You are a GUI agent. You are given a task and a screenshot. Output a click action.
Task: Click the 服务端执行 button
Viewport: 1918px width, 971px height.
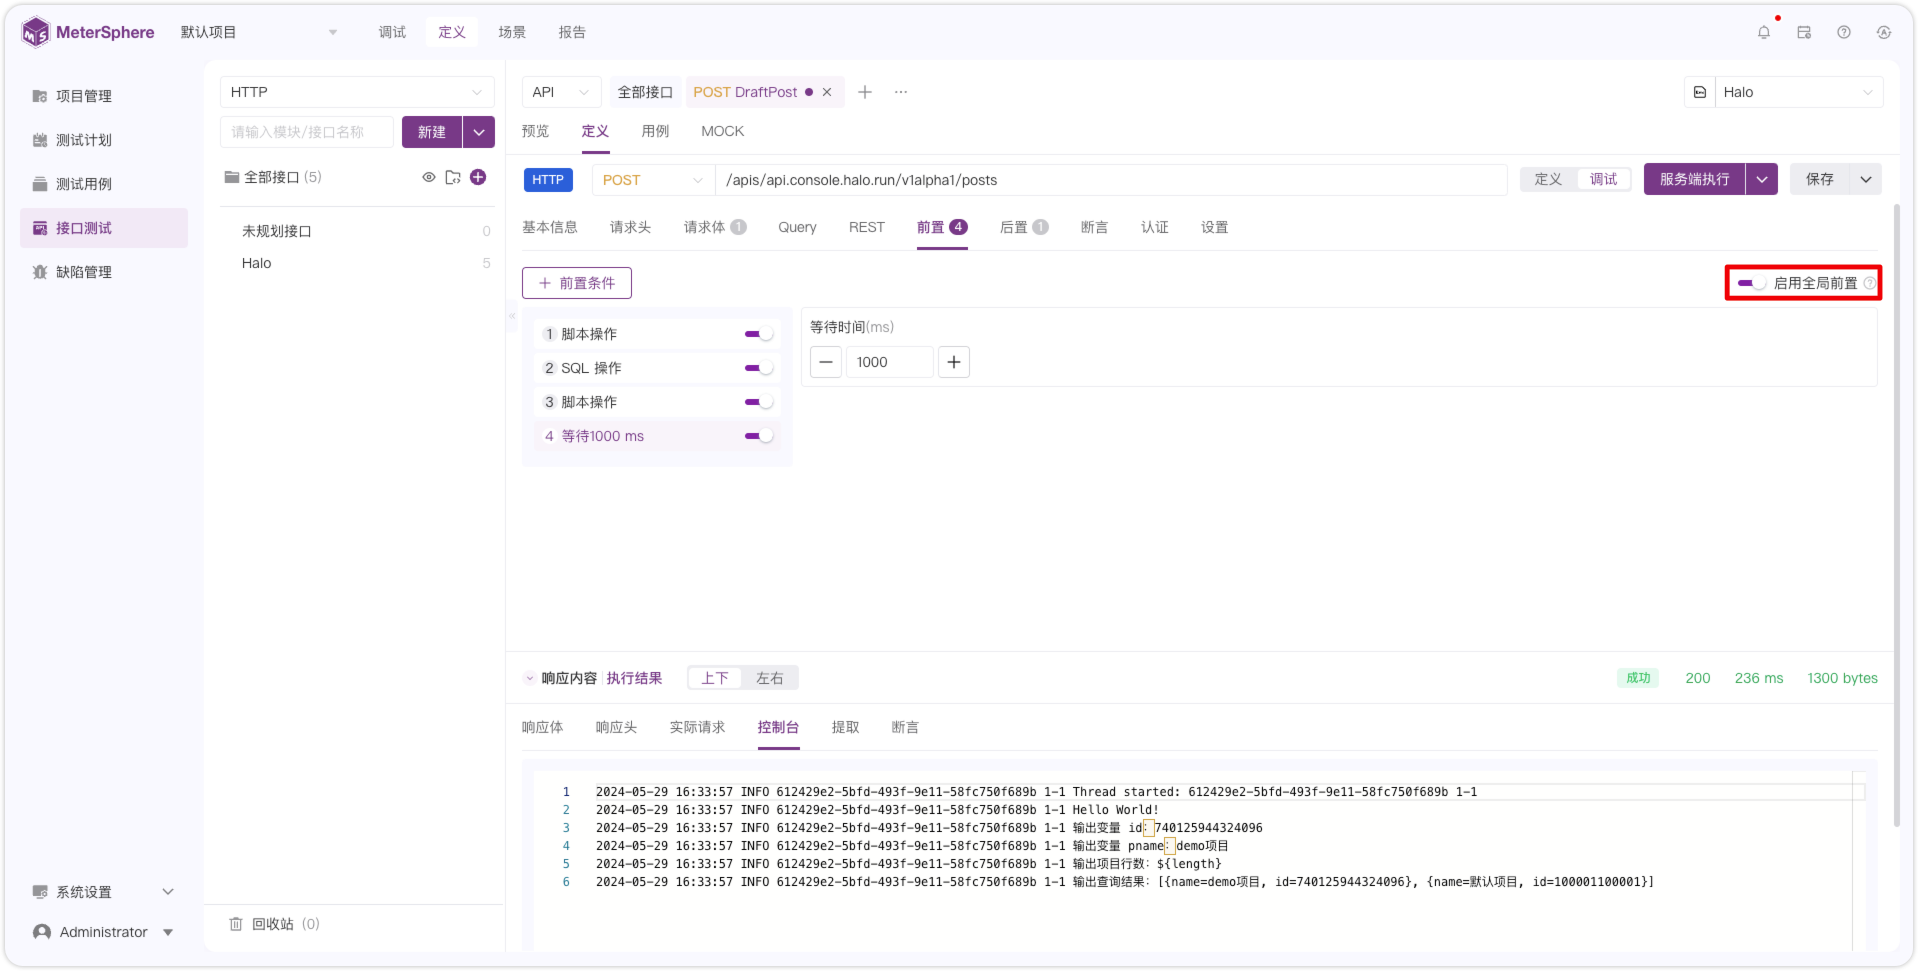(x=1695, y=179)
